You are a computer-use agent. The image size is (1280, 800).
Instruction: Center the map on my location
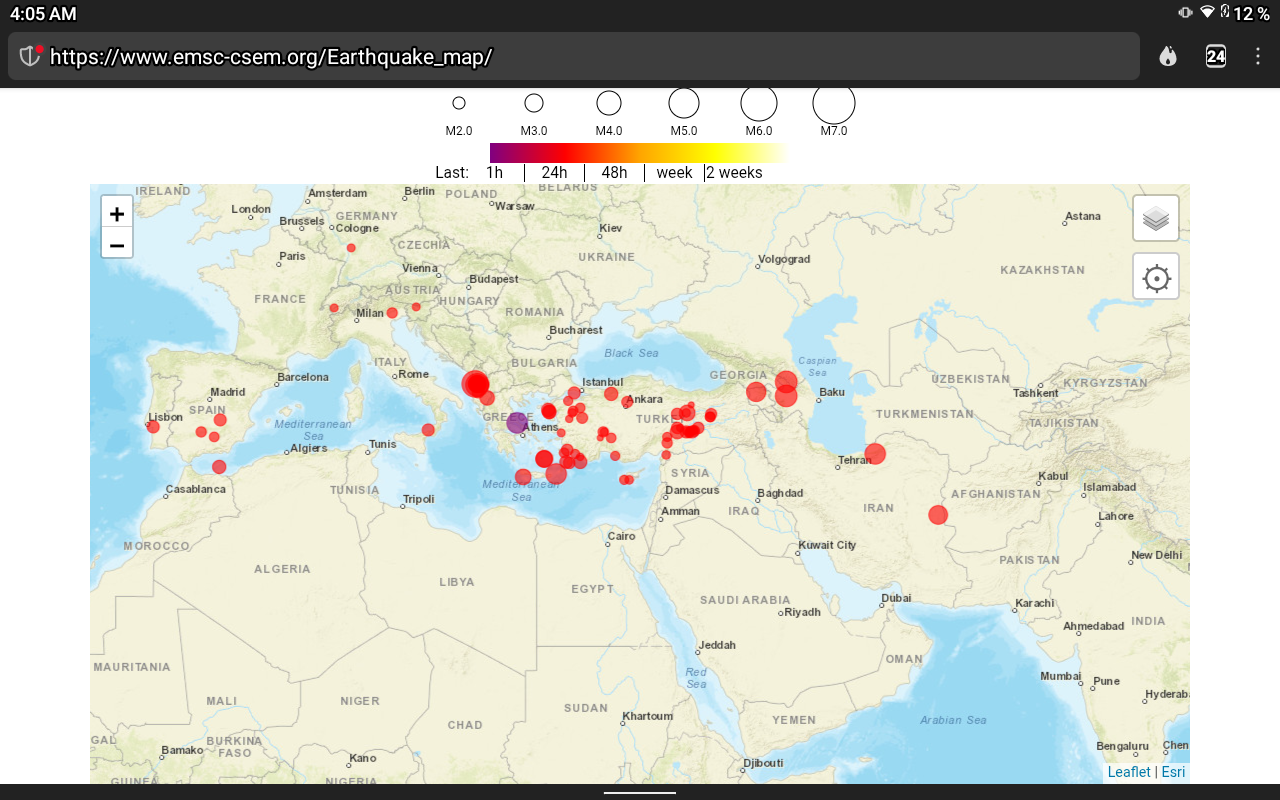coord(1156,277)
